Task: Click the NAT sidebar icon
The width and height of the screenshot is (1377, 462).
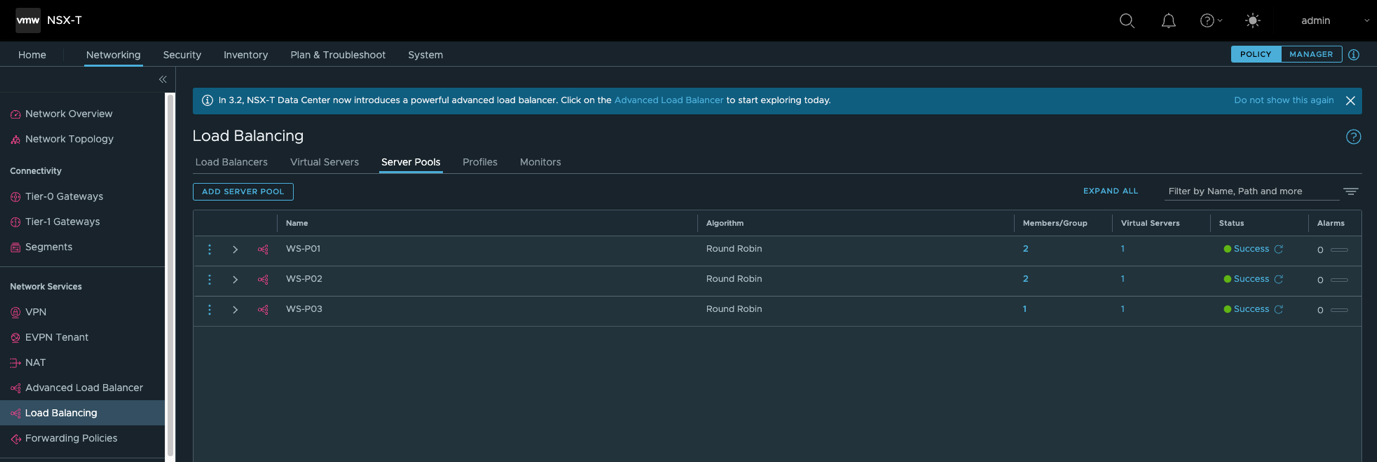Action: pos(15,363)
